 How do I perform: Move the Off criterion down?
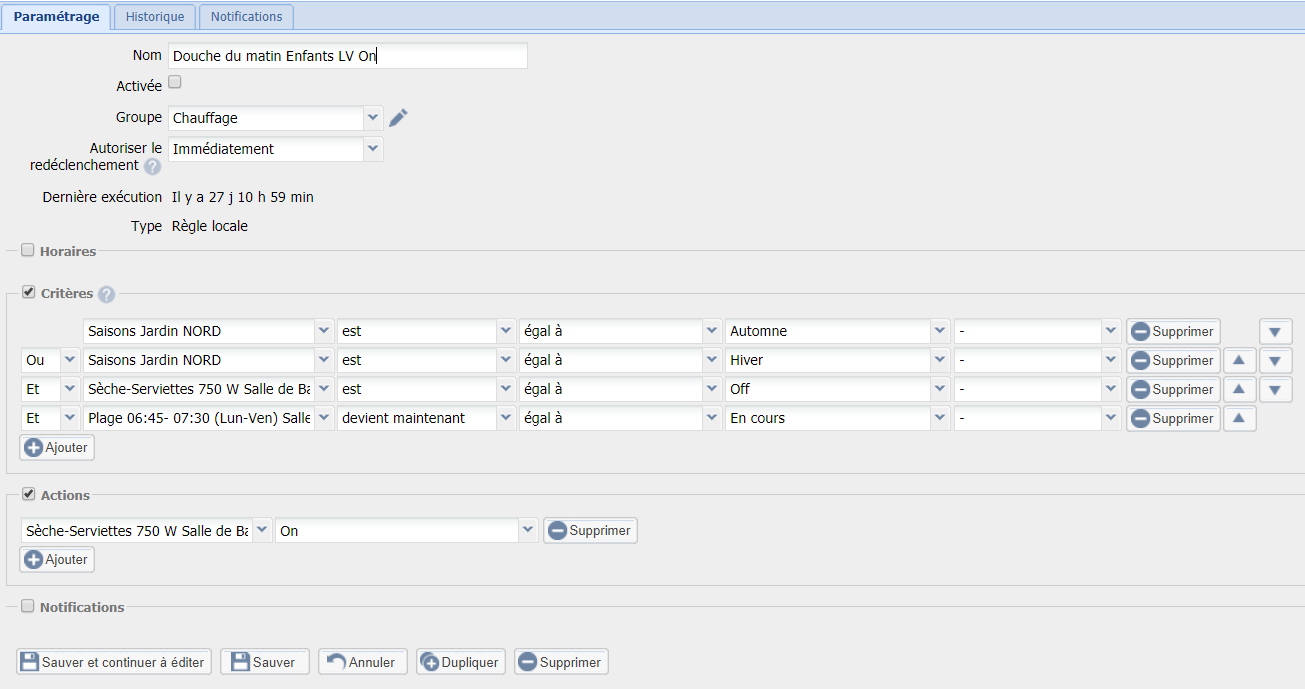[1275, 389]
